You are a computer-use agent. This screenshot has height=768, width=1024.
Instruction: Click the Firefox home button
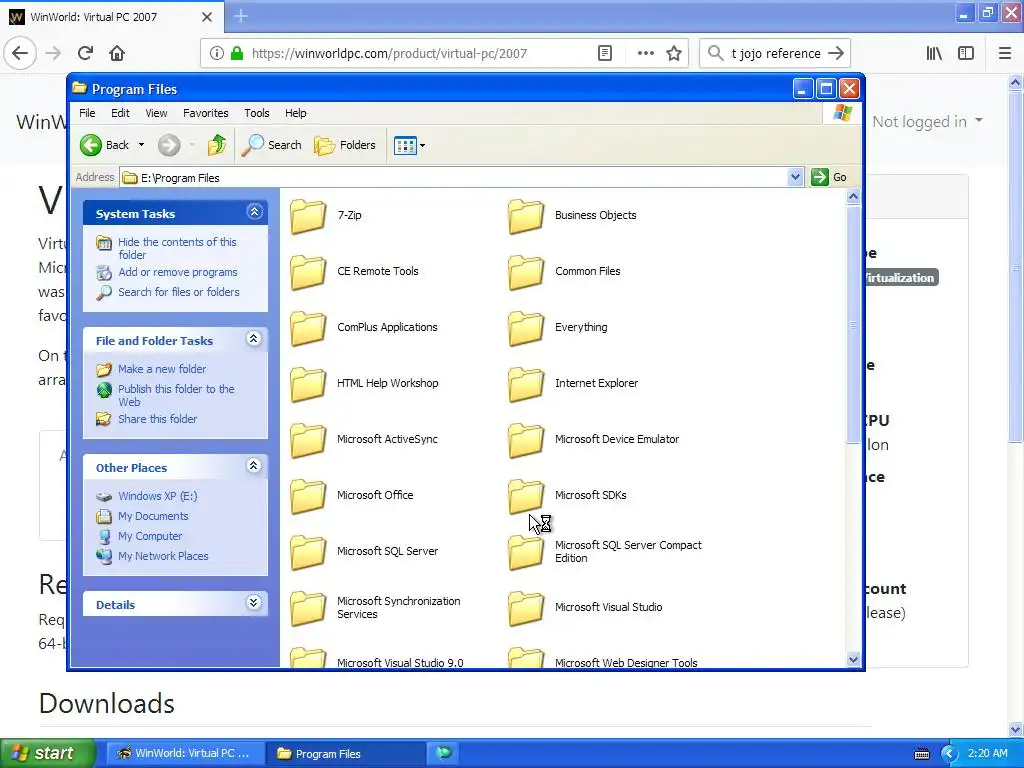click(117, 53)
